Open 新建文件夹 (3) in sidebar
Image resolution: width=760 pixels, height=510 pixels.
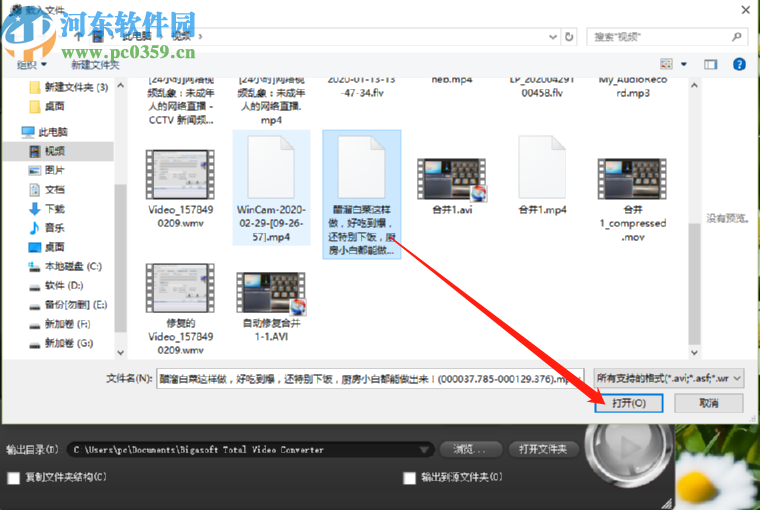pos(69,87)
